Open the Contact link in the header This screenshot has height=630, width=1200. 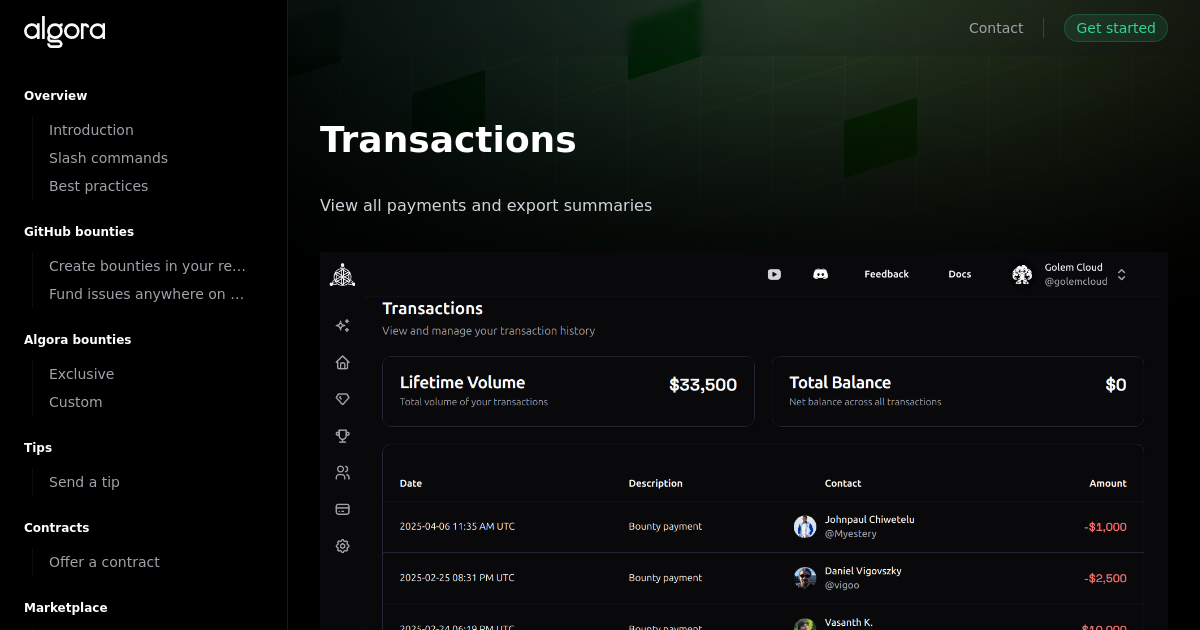click(995, 28)
